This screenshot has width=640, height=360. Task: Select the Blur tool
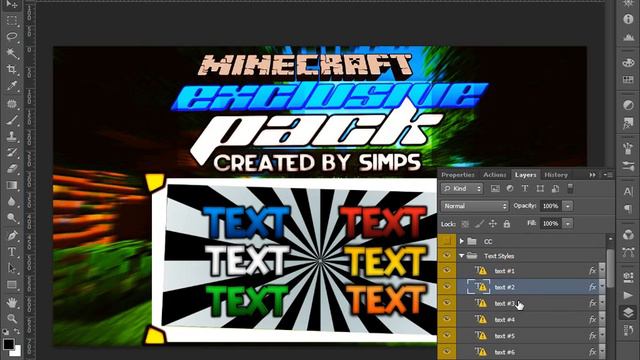pyautogui.click(x=12, y=202)
